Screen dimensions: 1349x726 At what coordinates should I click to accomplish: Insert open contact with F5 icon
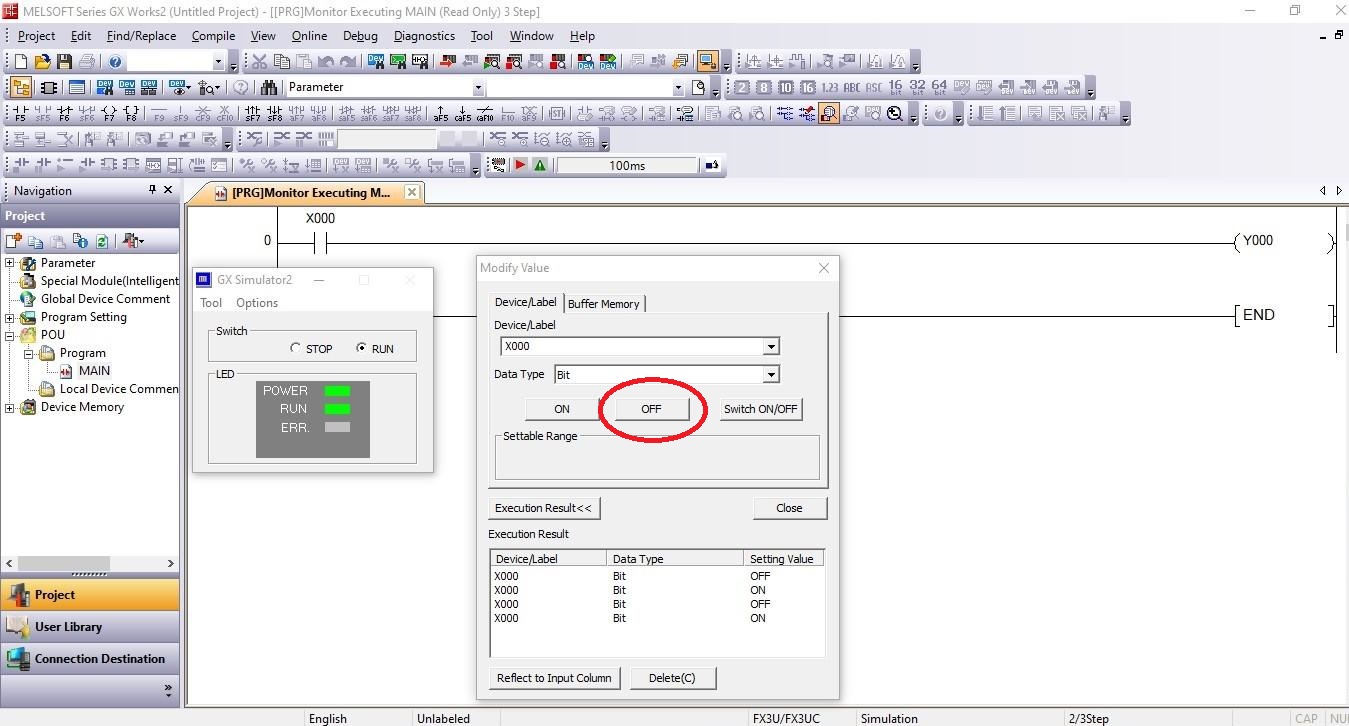click(21, 113)
